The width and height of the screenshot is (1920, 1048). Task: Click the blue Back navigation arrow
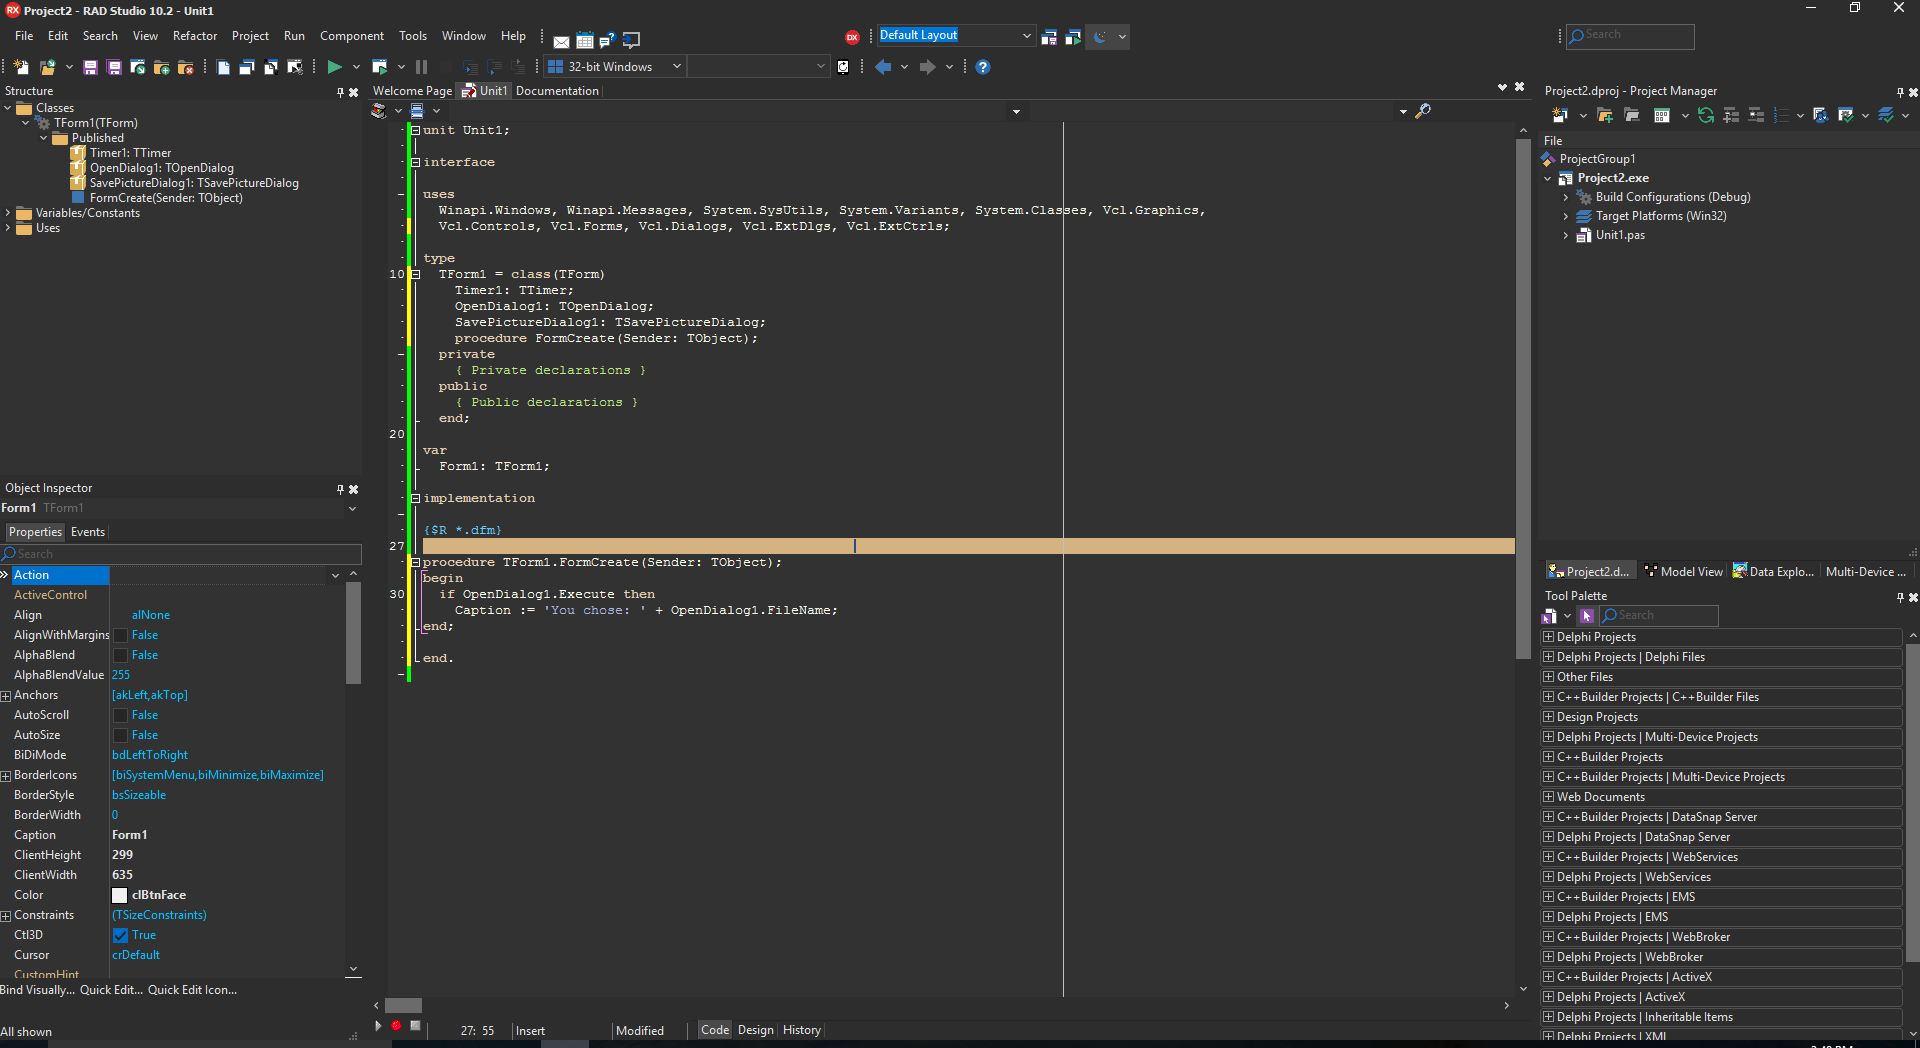coord(883,67)
